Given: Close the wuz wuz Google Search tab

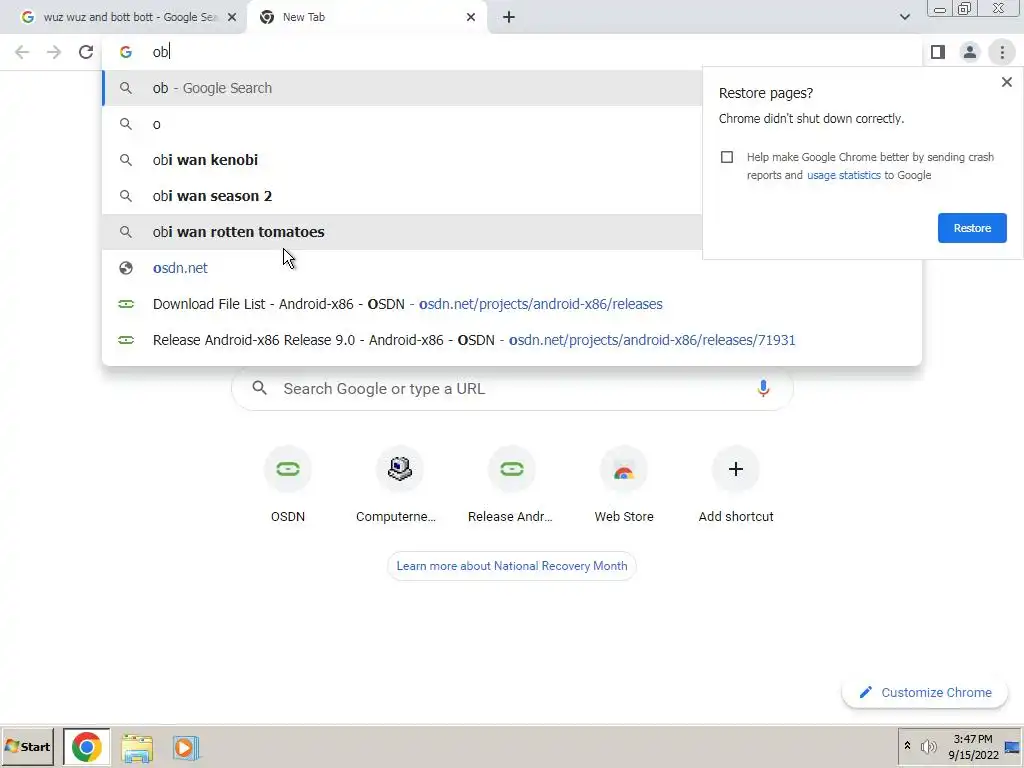Looking at the screenshot, I should coord(232,17).
